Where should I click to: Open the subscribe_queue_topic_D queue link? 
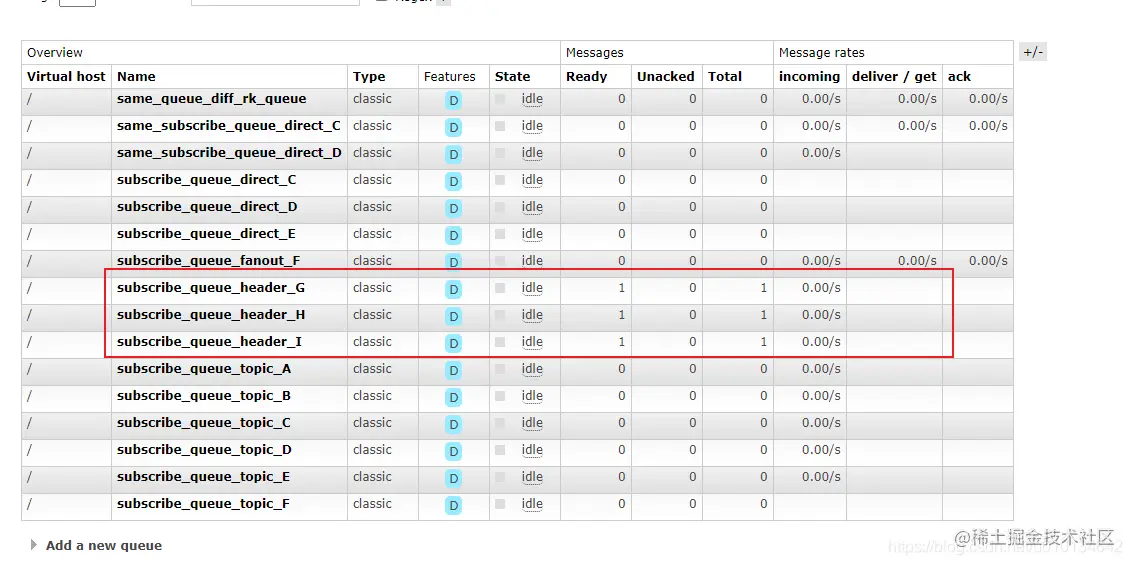pyautogui.click(x=204, y=450)
